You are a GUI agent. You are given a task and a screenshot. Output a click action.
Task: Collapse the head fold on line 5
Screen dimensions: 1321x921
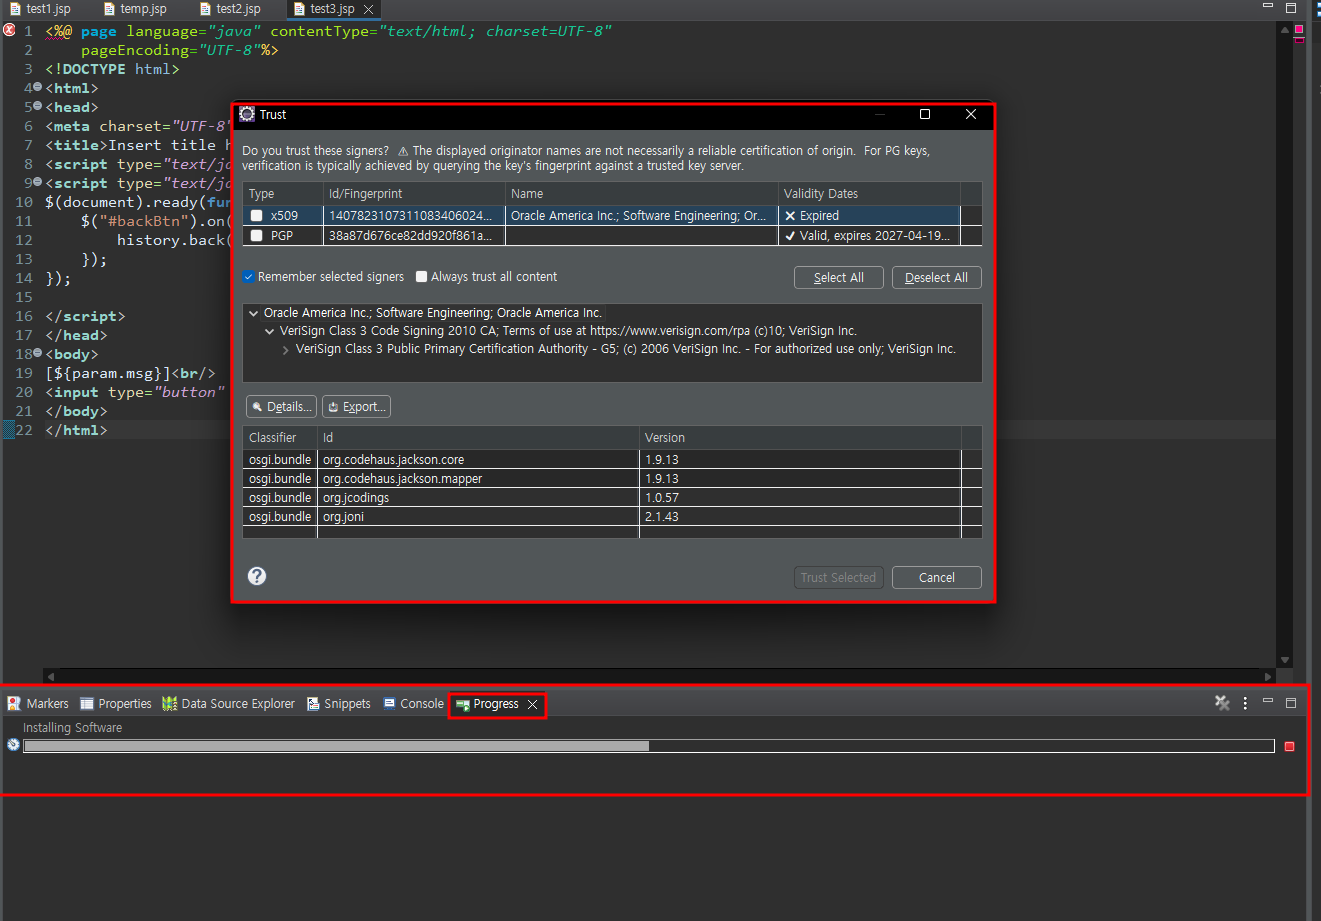[37, 106]
